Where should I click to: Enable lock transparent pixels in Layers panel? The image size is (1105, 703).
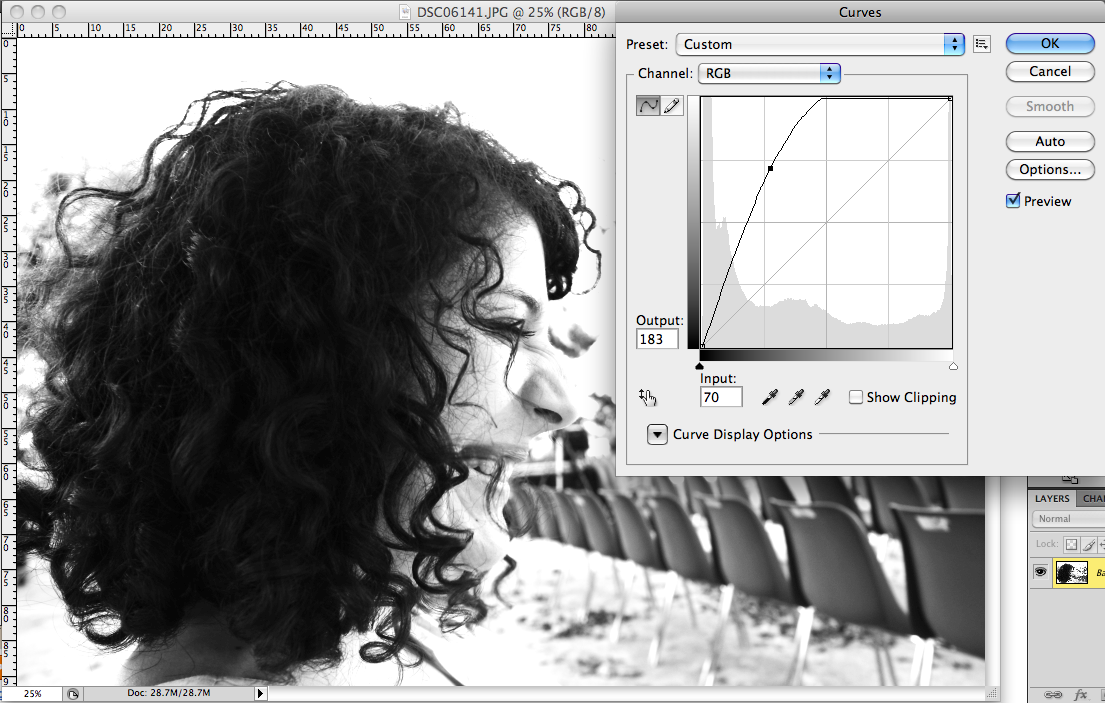click(x=1071, y=545)
